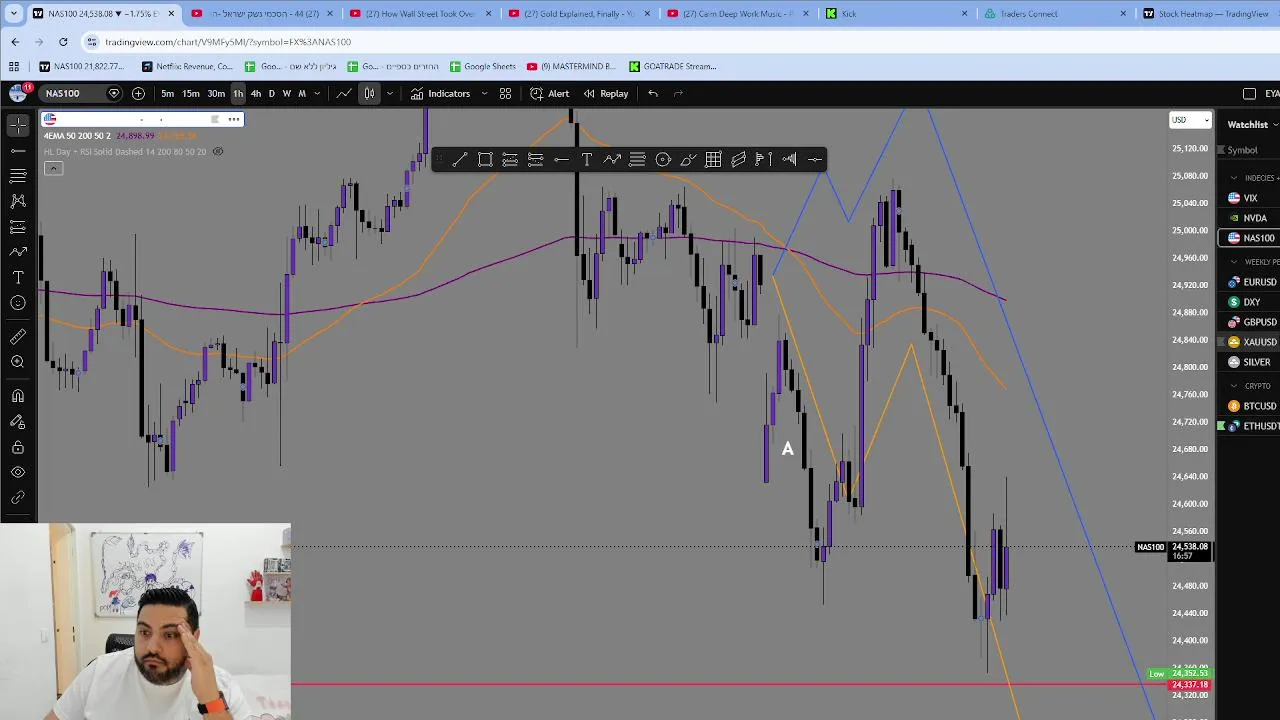Select the 15m timeframe
This screenshot has width=1280, height=720.
[x=190, y=93]
